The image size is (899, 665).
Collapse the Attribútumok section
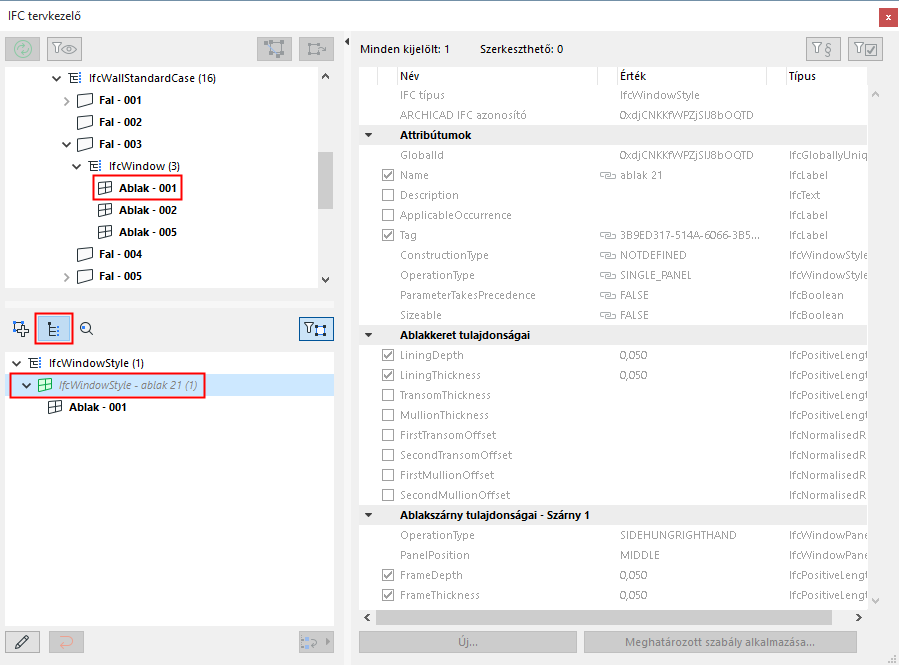point(368,135)
